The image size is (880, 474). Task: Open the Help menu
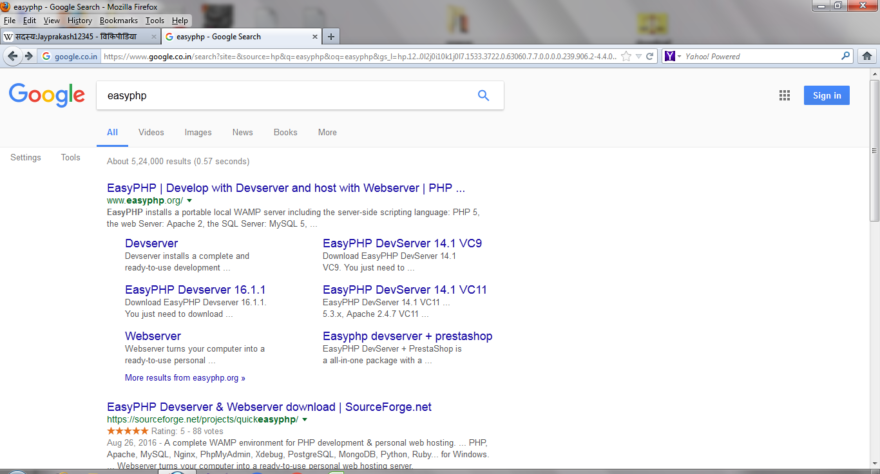(x=180, y=20)
